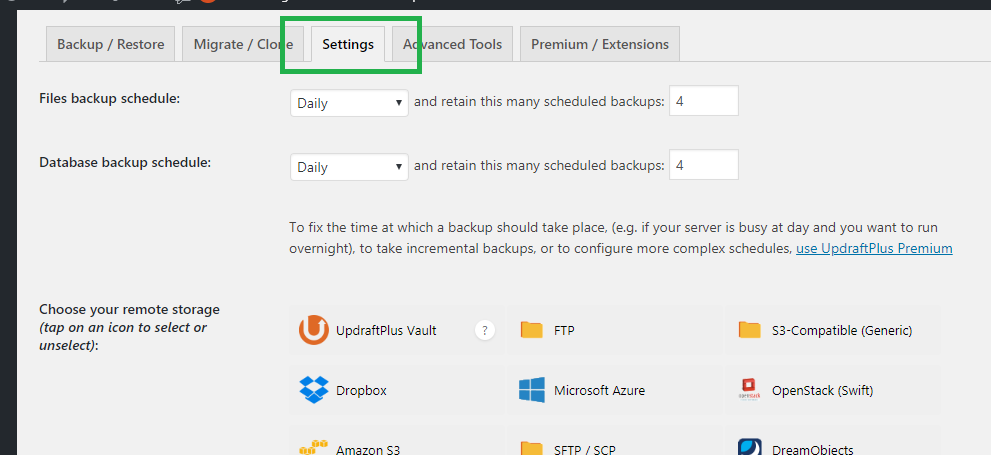991x455 pixels.
Task: Select the UpdraftPlus Vault storage icon
Action: click(x=313, y=330)
